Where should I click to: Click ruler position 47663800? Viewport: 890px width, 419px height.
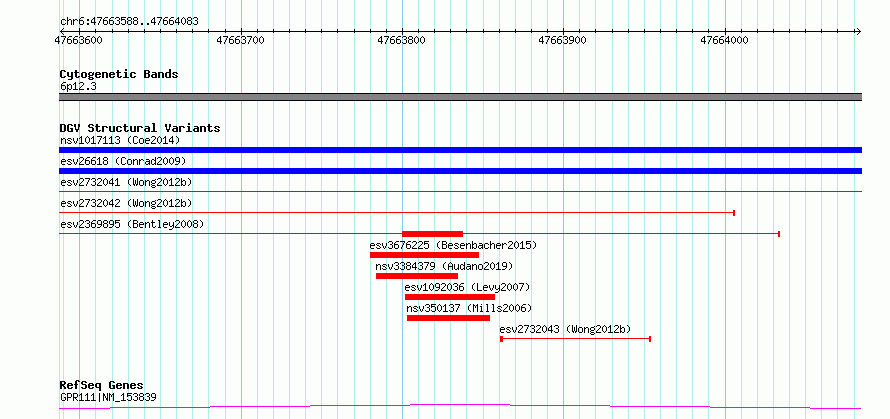(402, 40)
